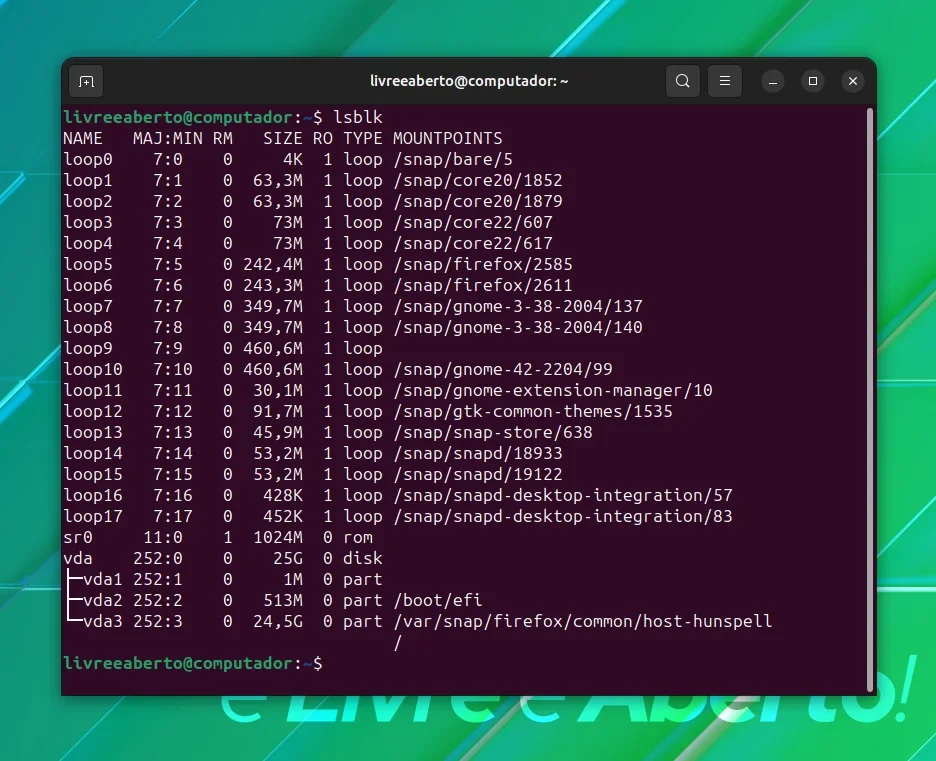
Task: Click the sr0 rom device row
Action: tap(218, 537)
